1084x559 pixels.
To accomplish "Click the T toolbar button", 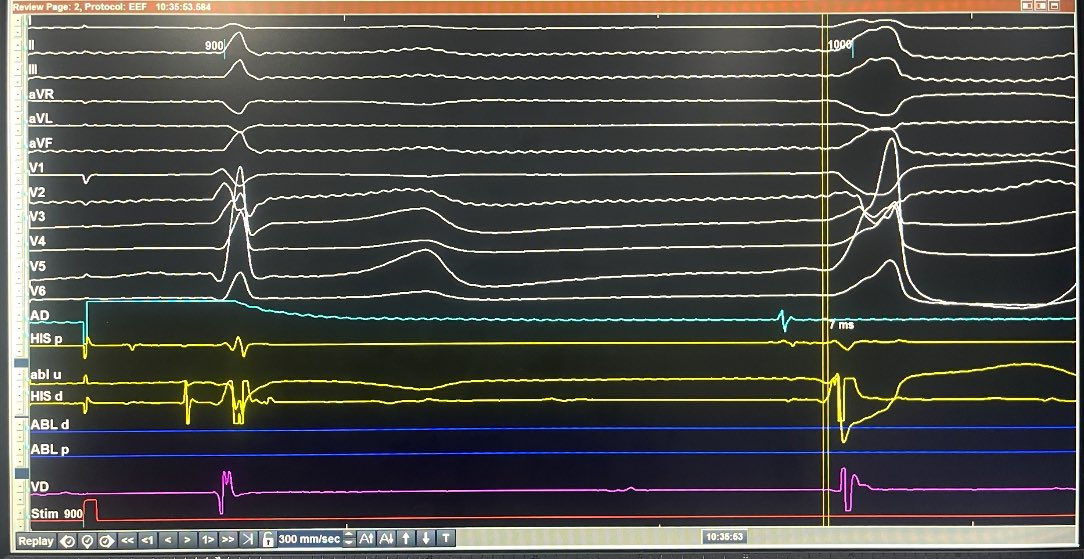I will pyautogui.click(x=446, y=540).
